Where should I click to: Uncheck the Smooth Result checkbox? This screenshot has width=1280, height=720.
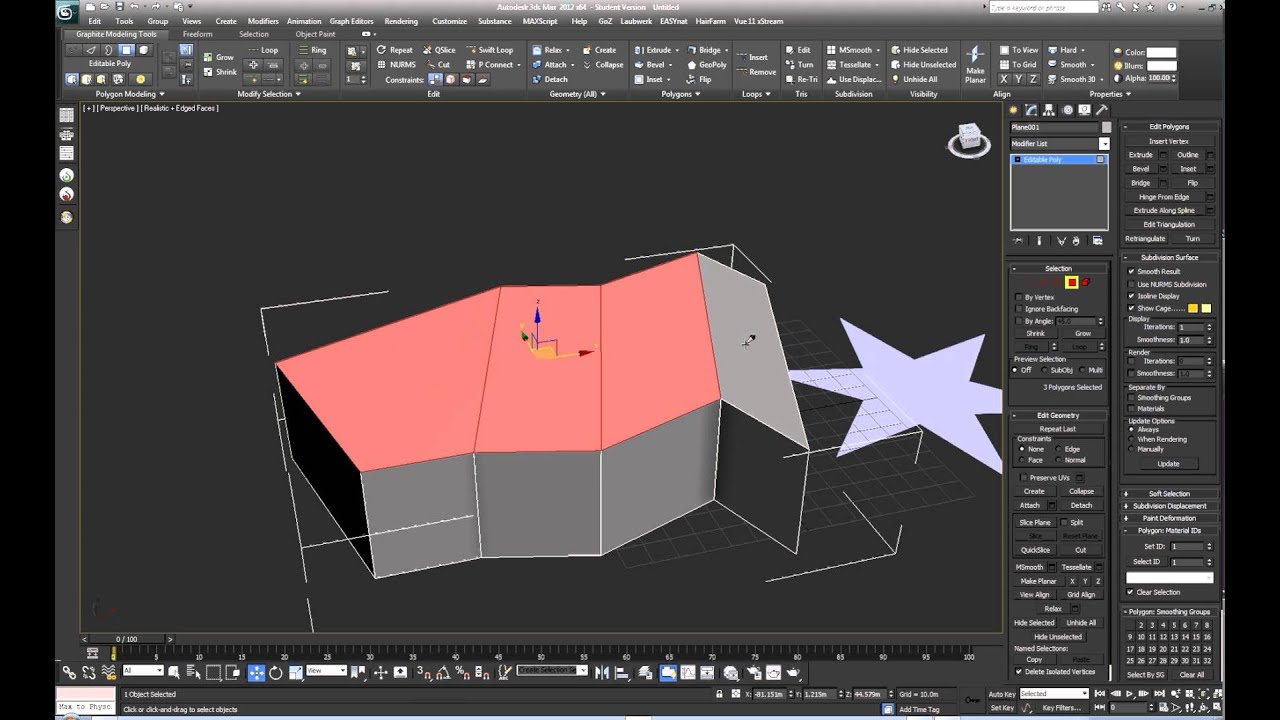tap(1131, 271)
